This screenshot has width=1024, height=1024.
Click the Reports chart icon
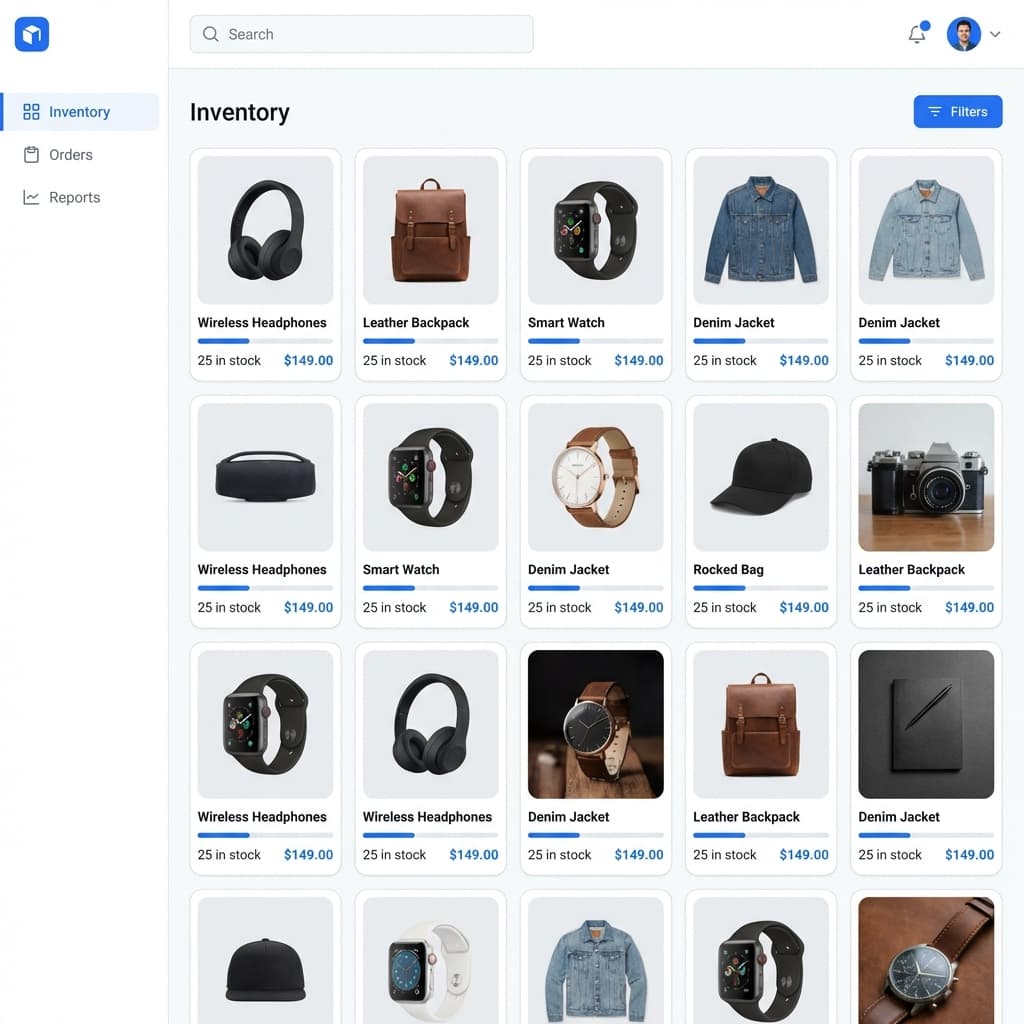tap(31, 198)
